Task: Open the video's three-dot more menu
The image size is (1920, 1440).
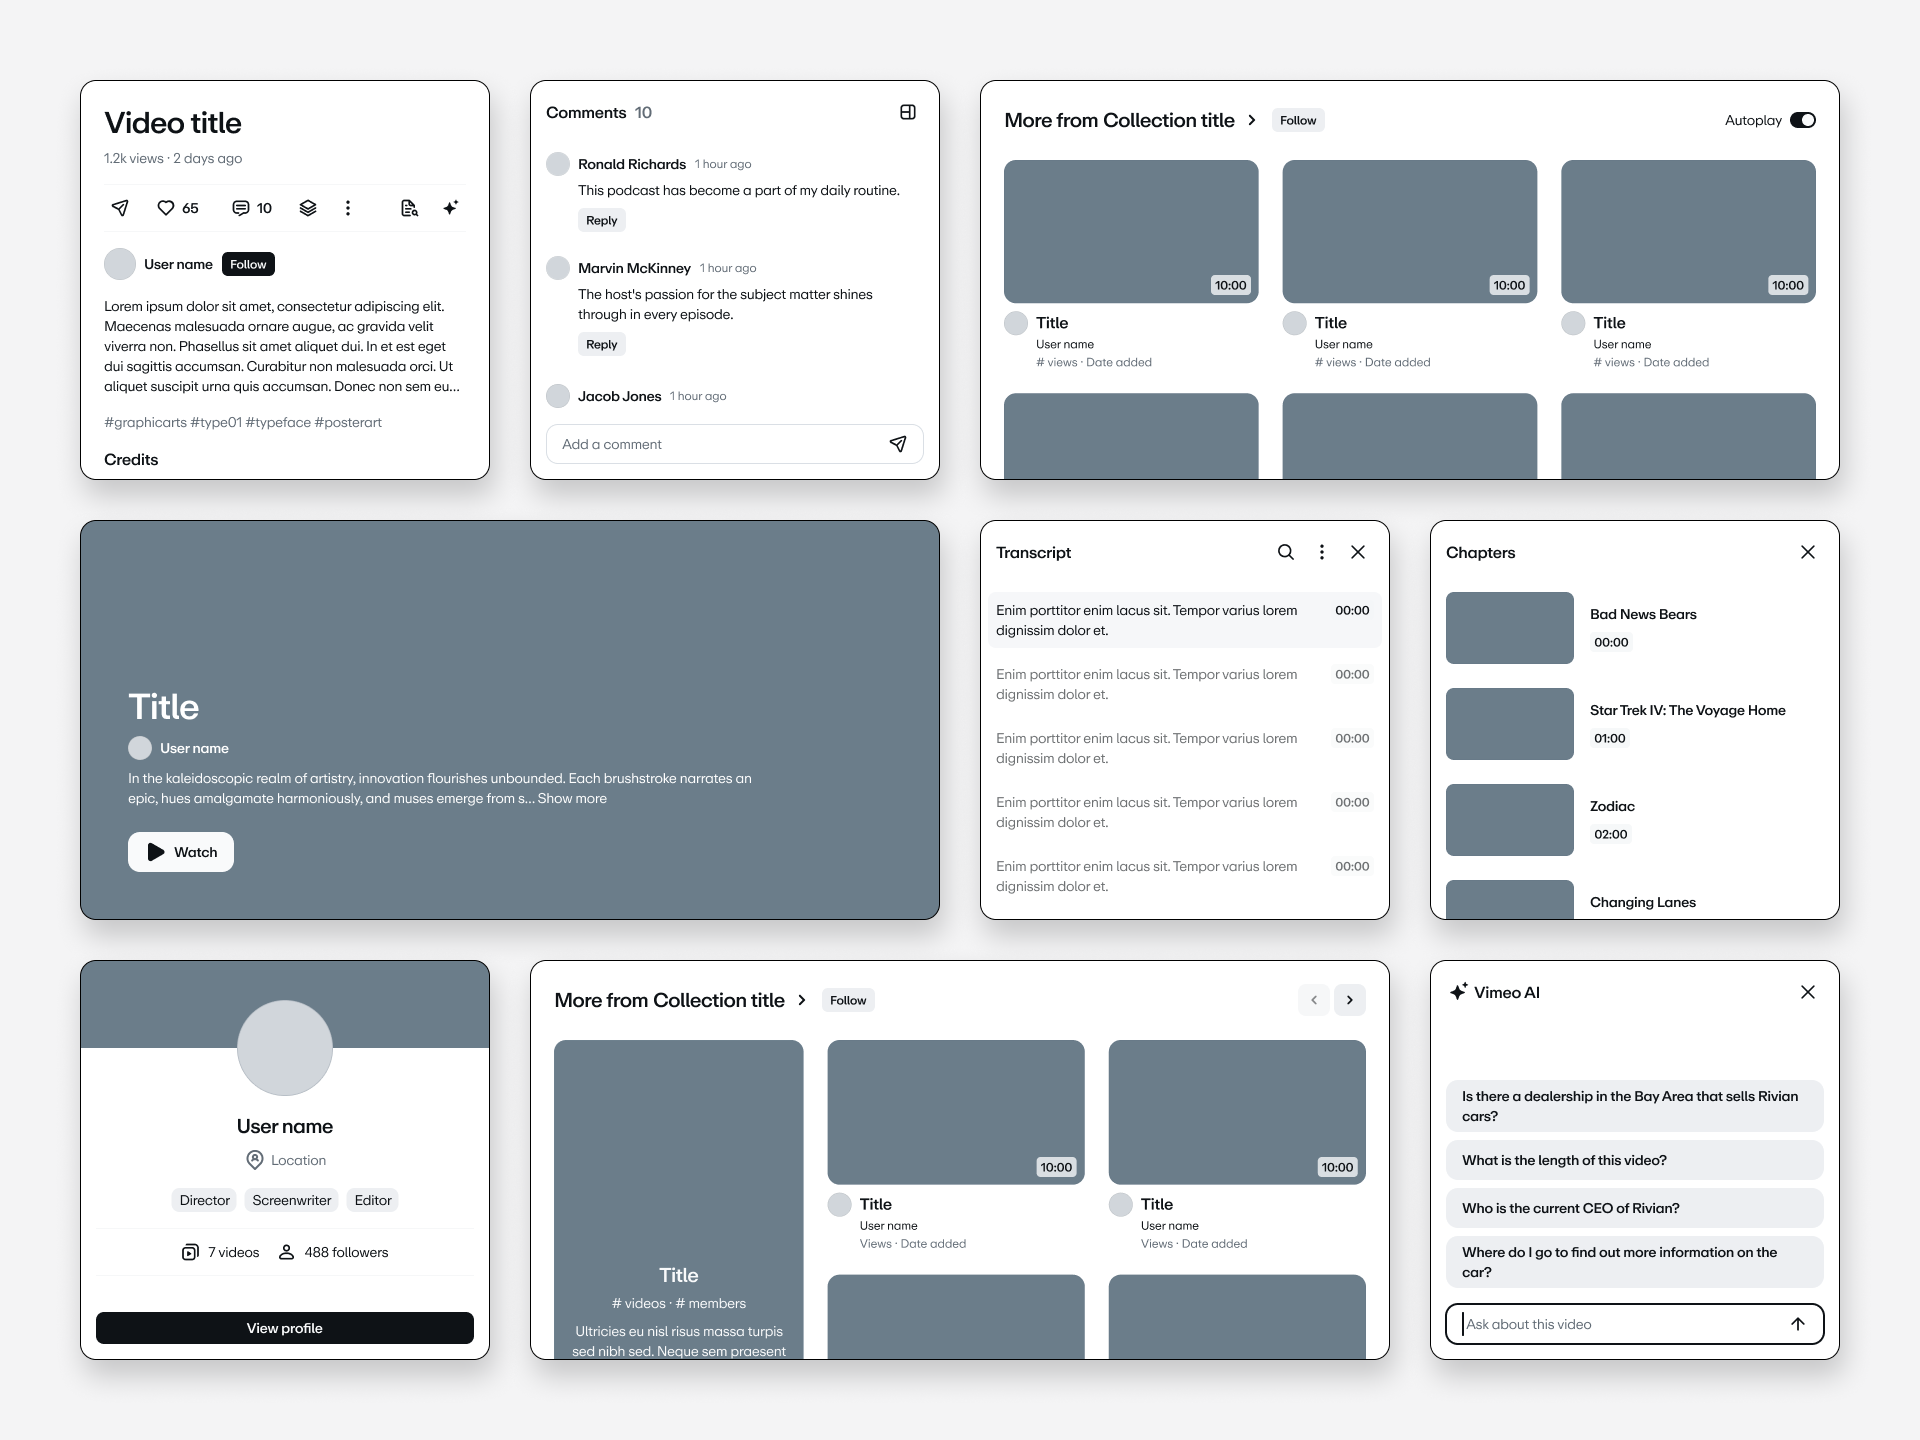Action: (348, 208)
